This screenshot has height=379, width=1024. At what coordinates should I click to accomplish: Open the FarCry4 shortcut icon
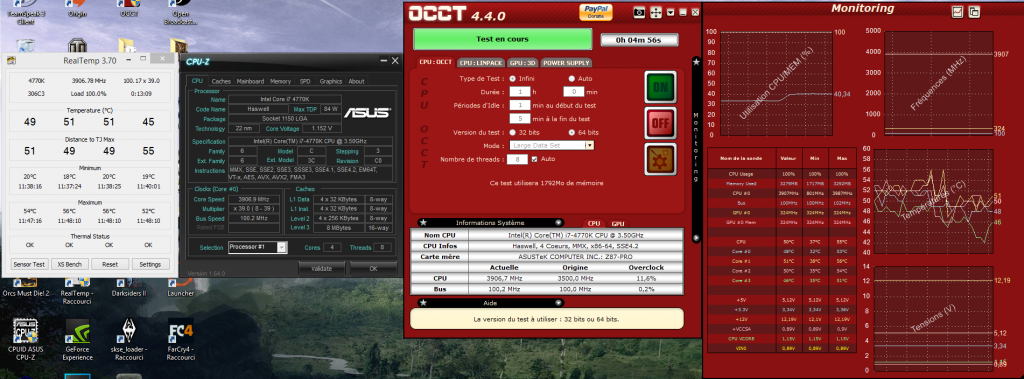pos(180,340)
